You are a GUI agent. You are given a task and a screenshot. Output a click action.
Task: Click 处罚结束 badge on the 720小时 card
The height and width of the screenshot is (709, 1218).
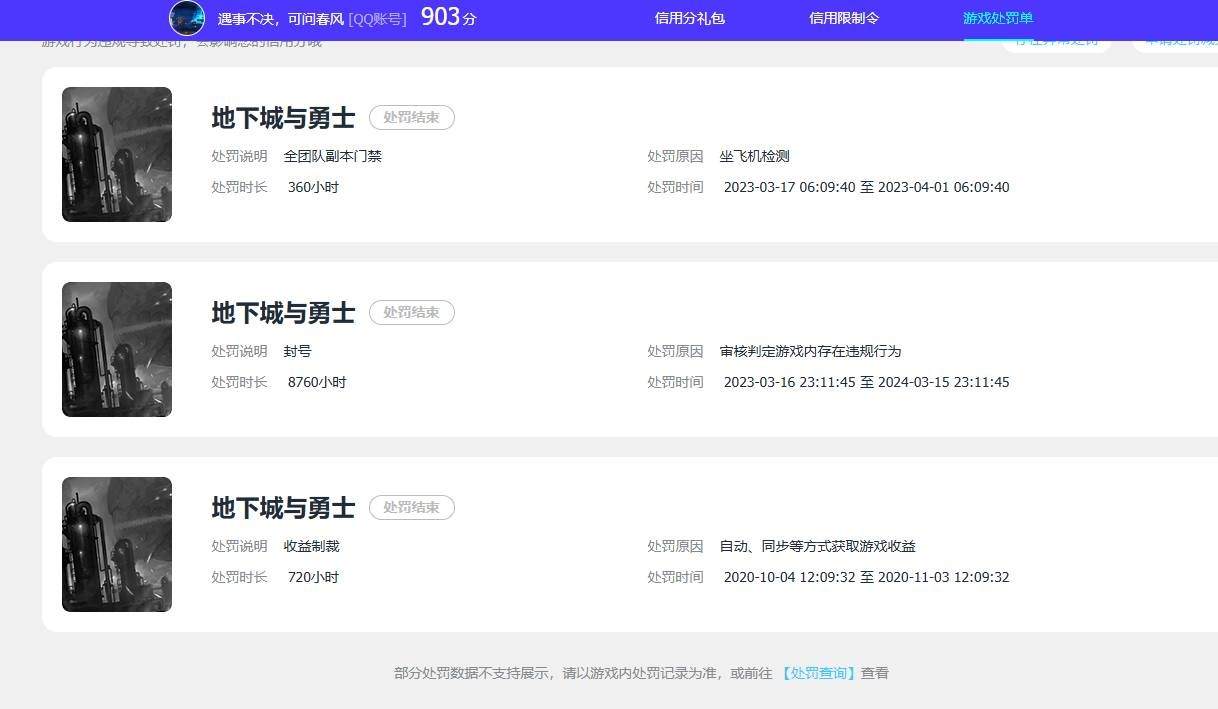click(412, 507)
